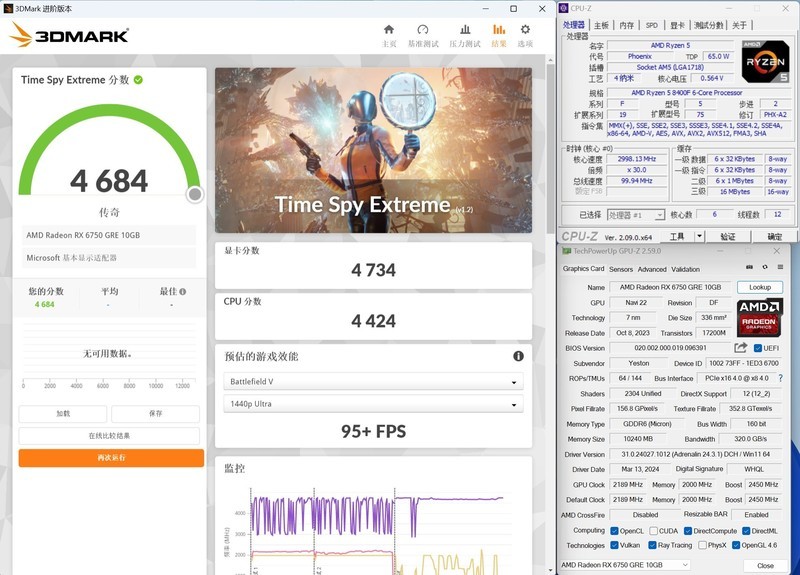The image size is (800, 575).
Task: Toggle the OpenGL 4.6 checkbox
Action: click(x=736, y=545)
